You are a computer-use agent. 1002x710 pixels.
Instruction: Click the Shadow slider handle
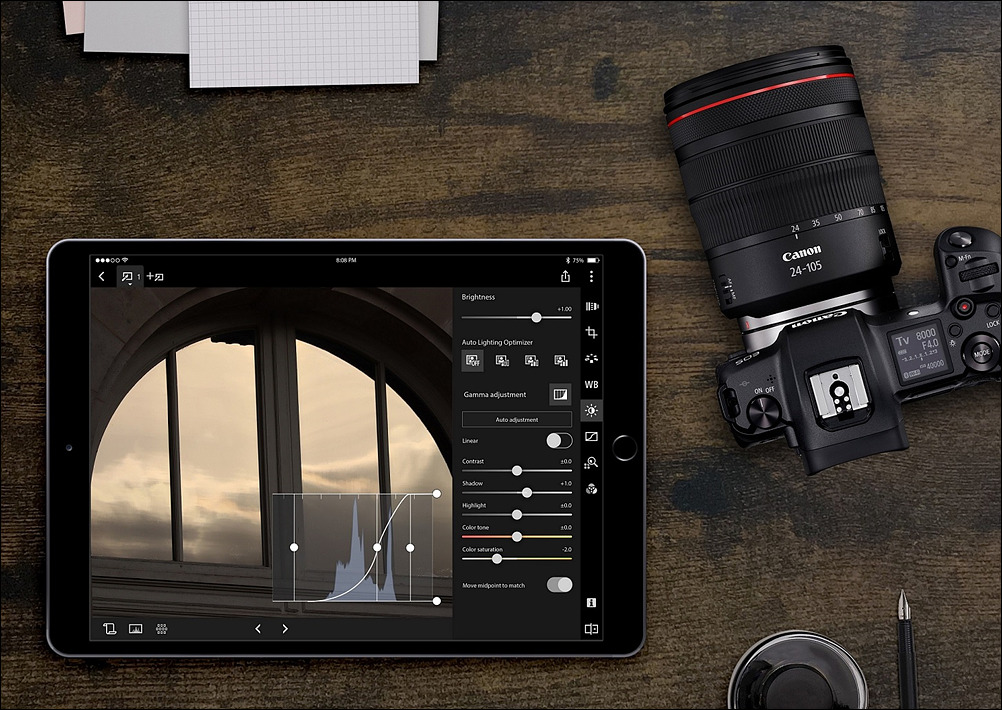(x=527, y=493)
